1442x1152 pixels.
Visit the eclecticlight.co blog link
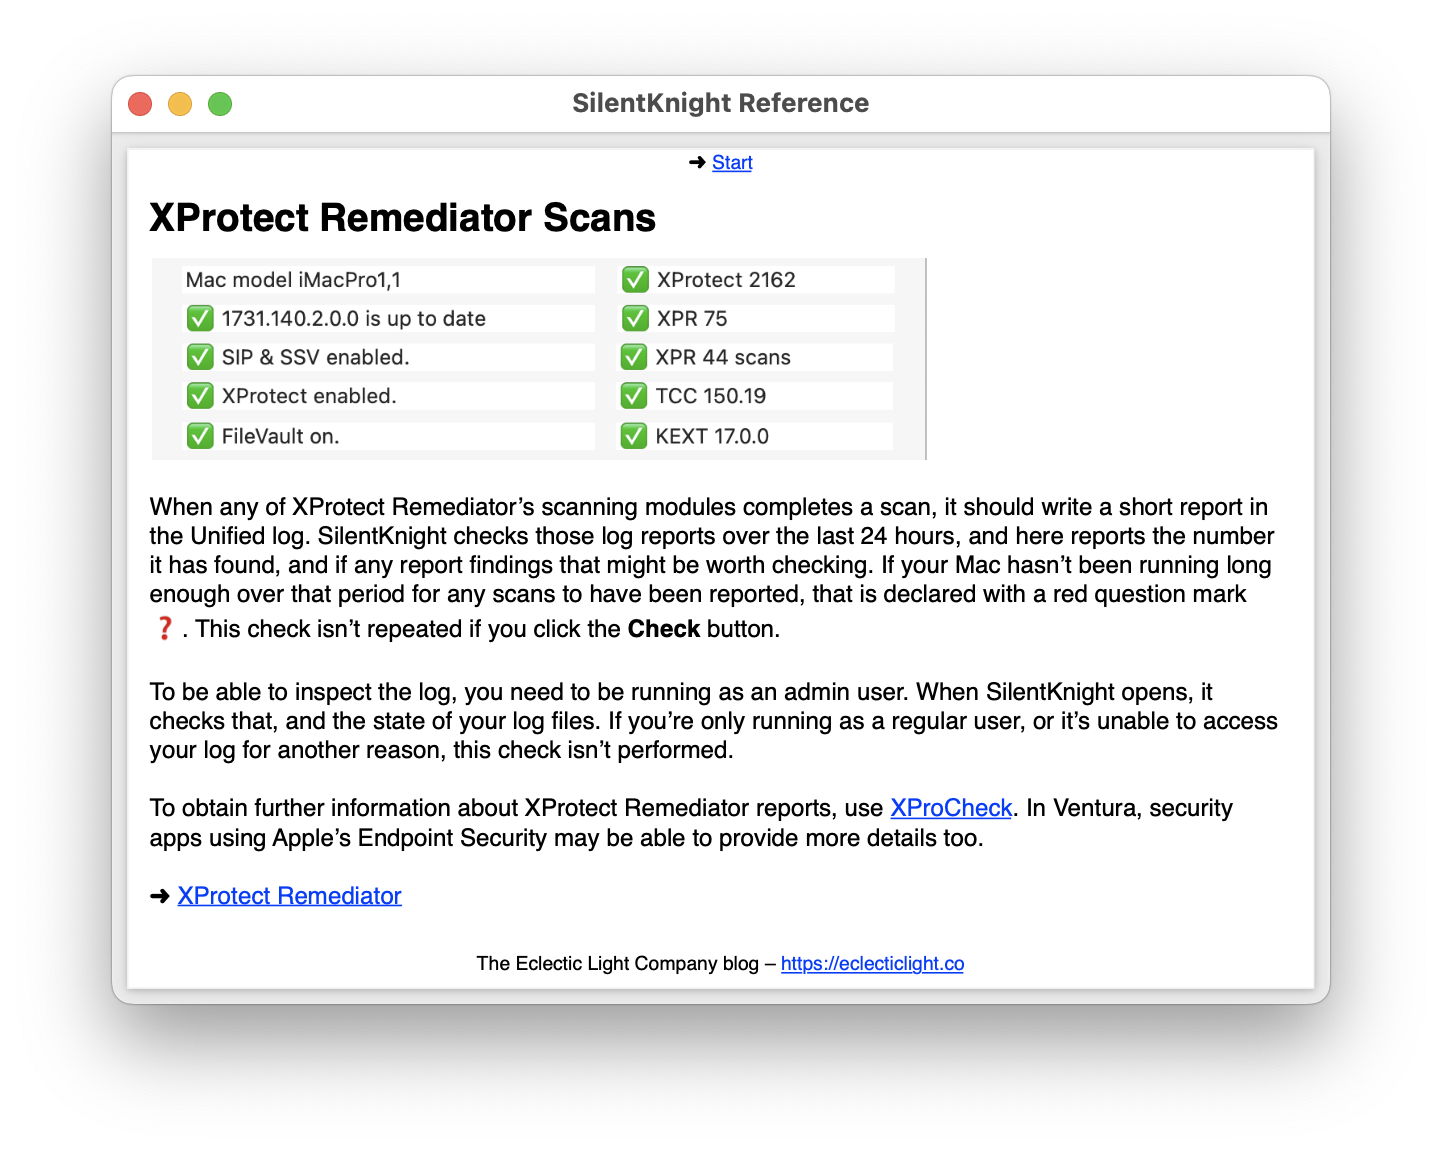tap(872, 964)
